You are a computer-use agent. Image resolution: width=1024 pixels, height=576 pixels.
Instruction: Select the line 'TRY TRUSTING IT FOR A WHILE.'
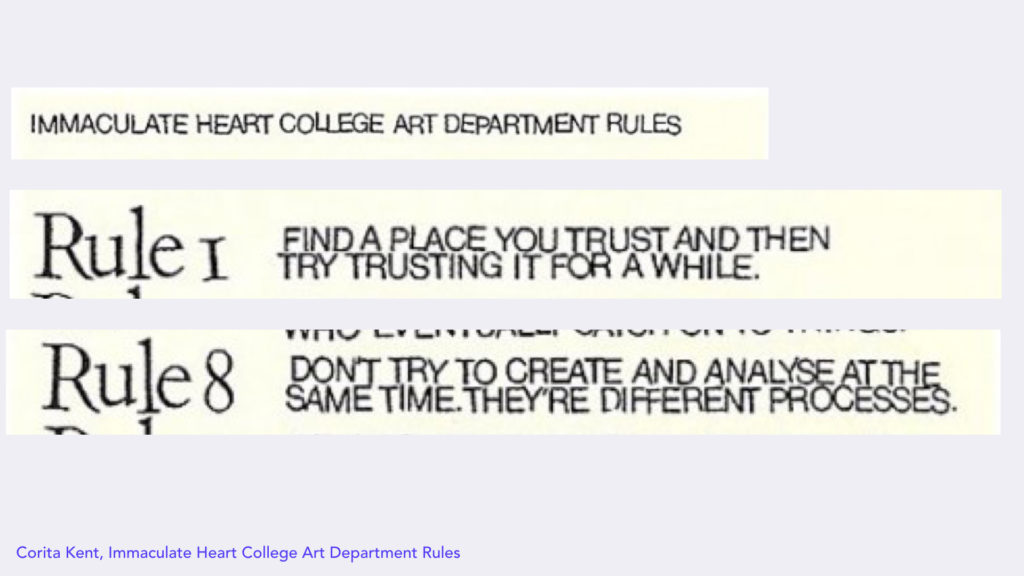point(519,266)
